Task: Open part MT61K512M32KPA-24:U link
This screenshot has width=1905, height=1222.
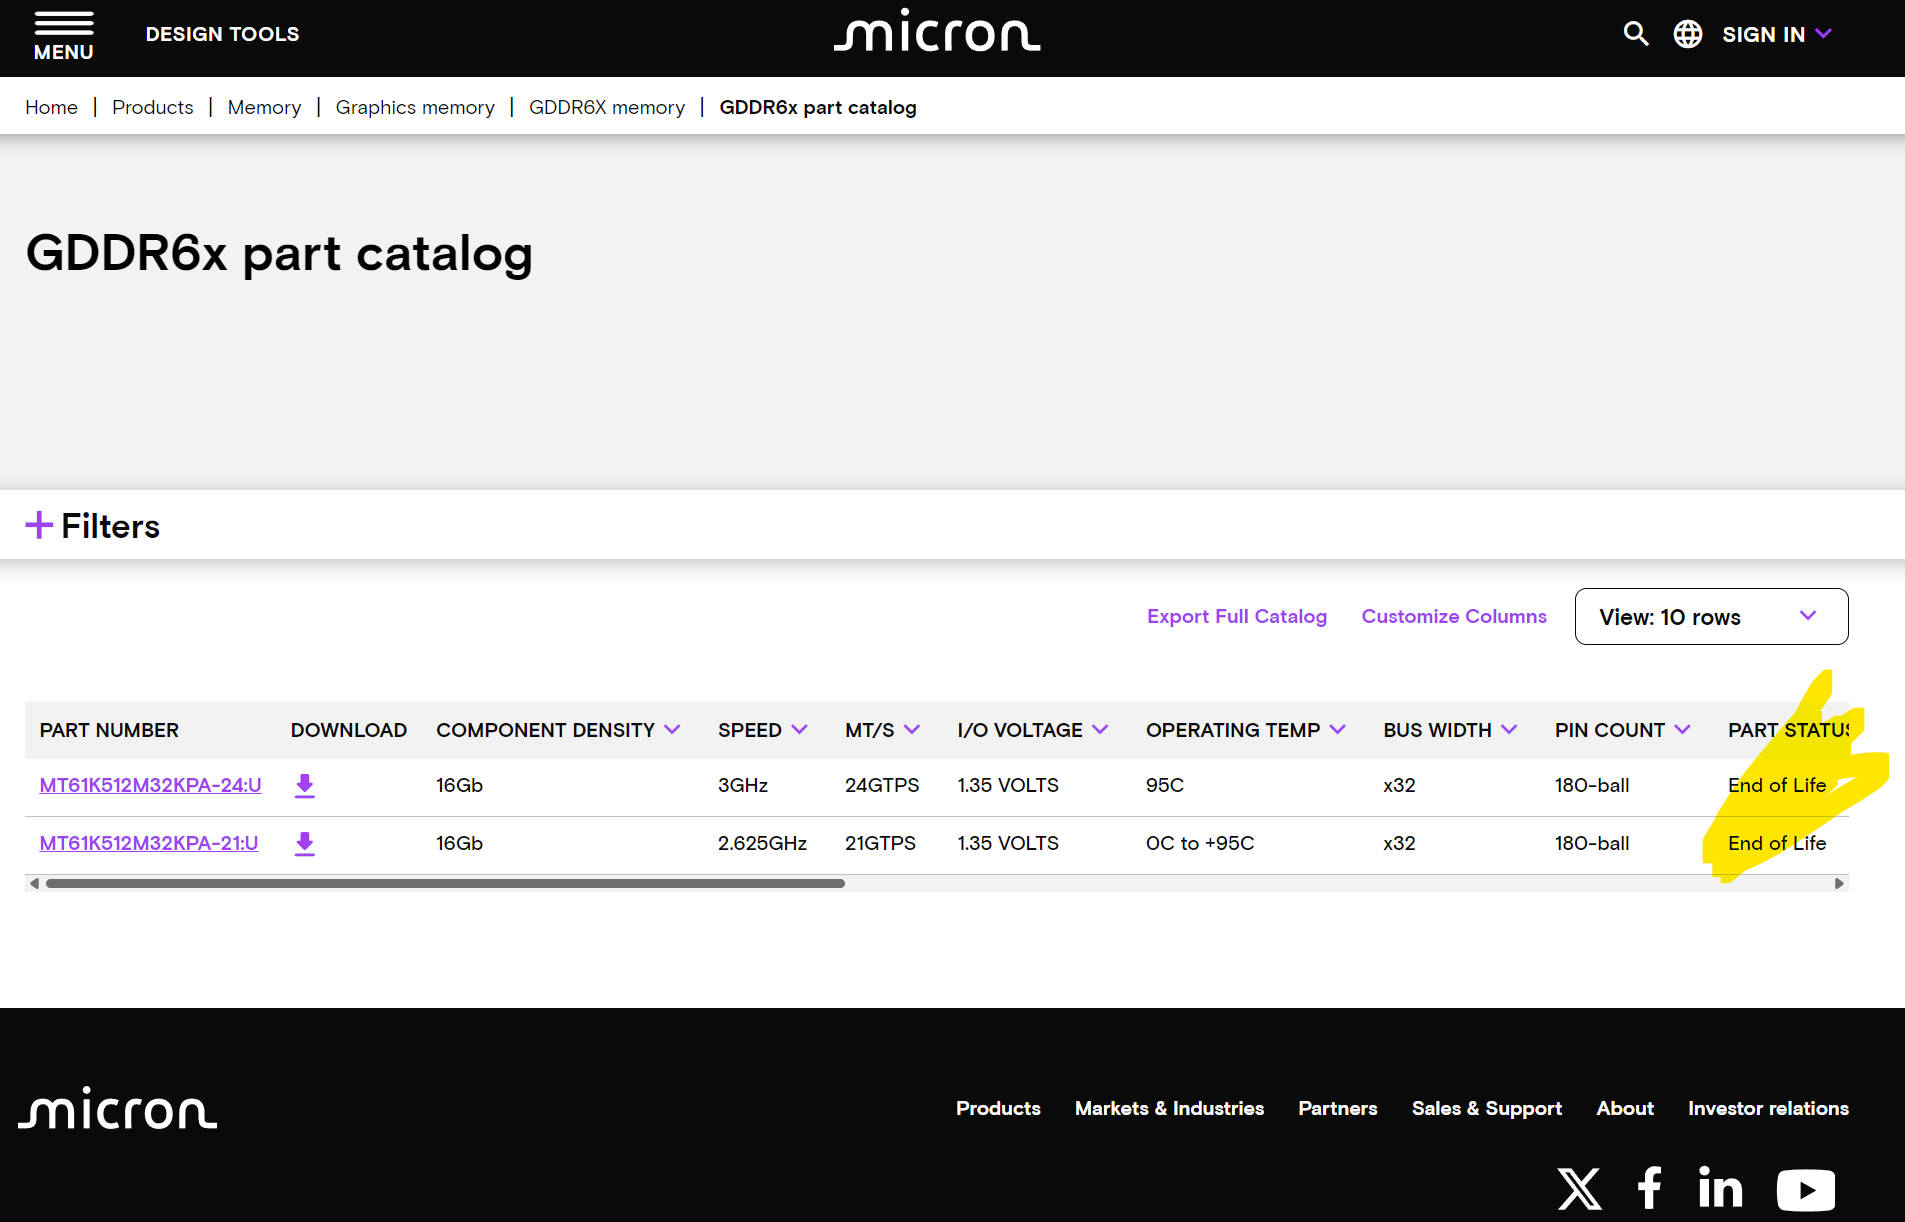Action: tap(150, 786)
